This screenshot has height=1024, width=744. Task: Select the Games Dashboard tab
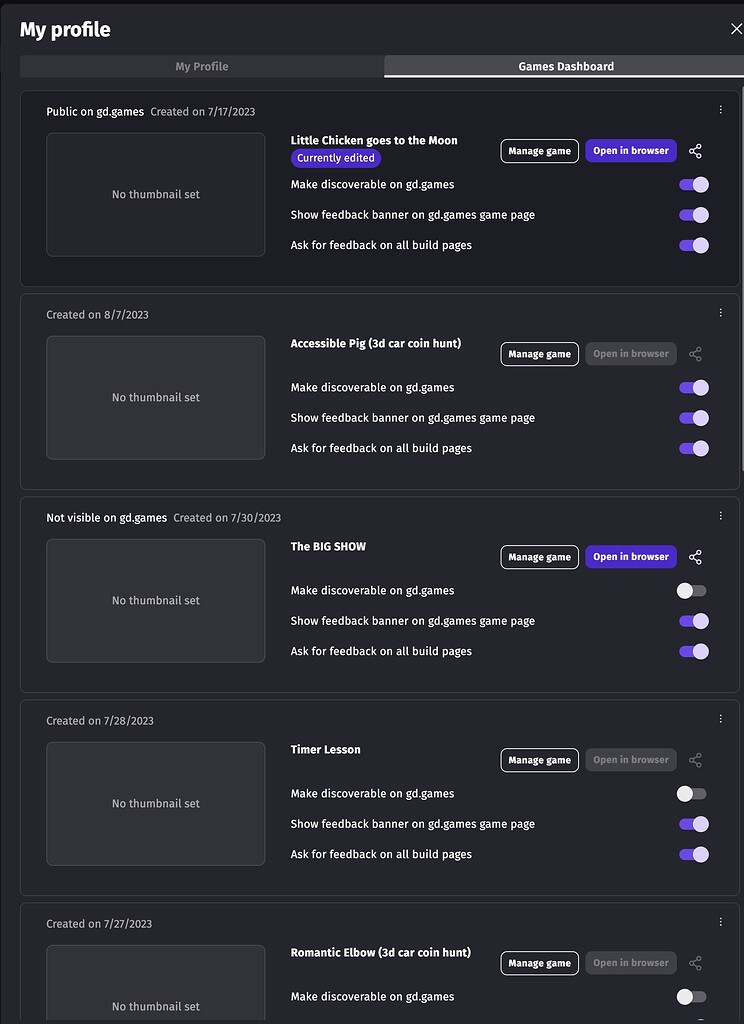point(564,66)
